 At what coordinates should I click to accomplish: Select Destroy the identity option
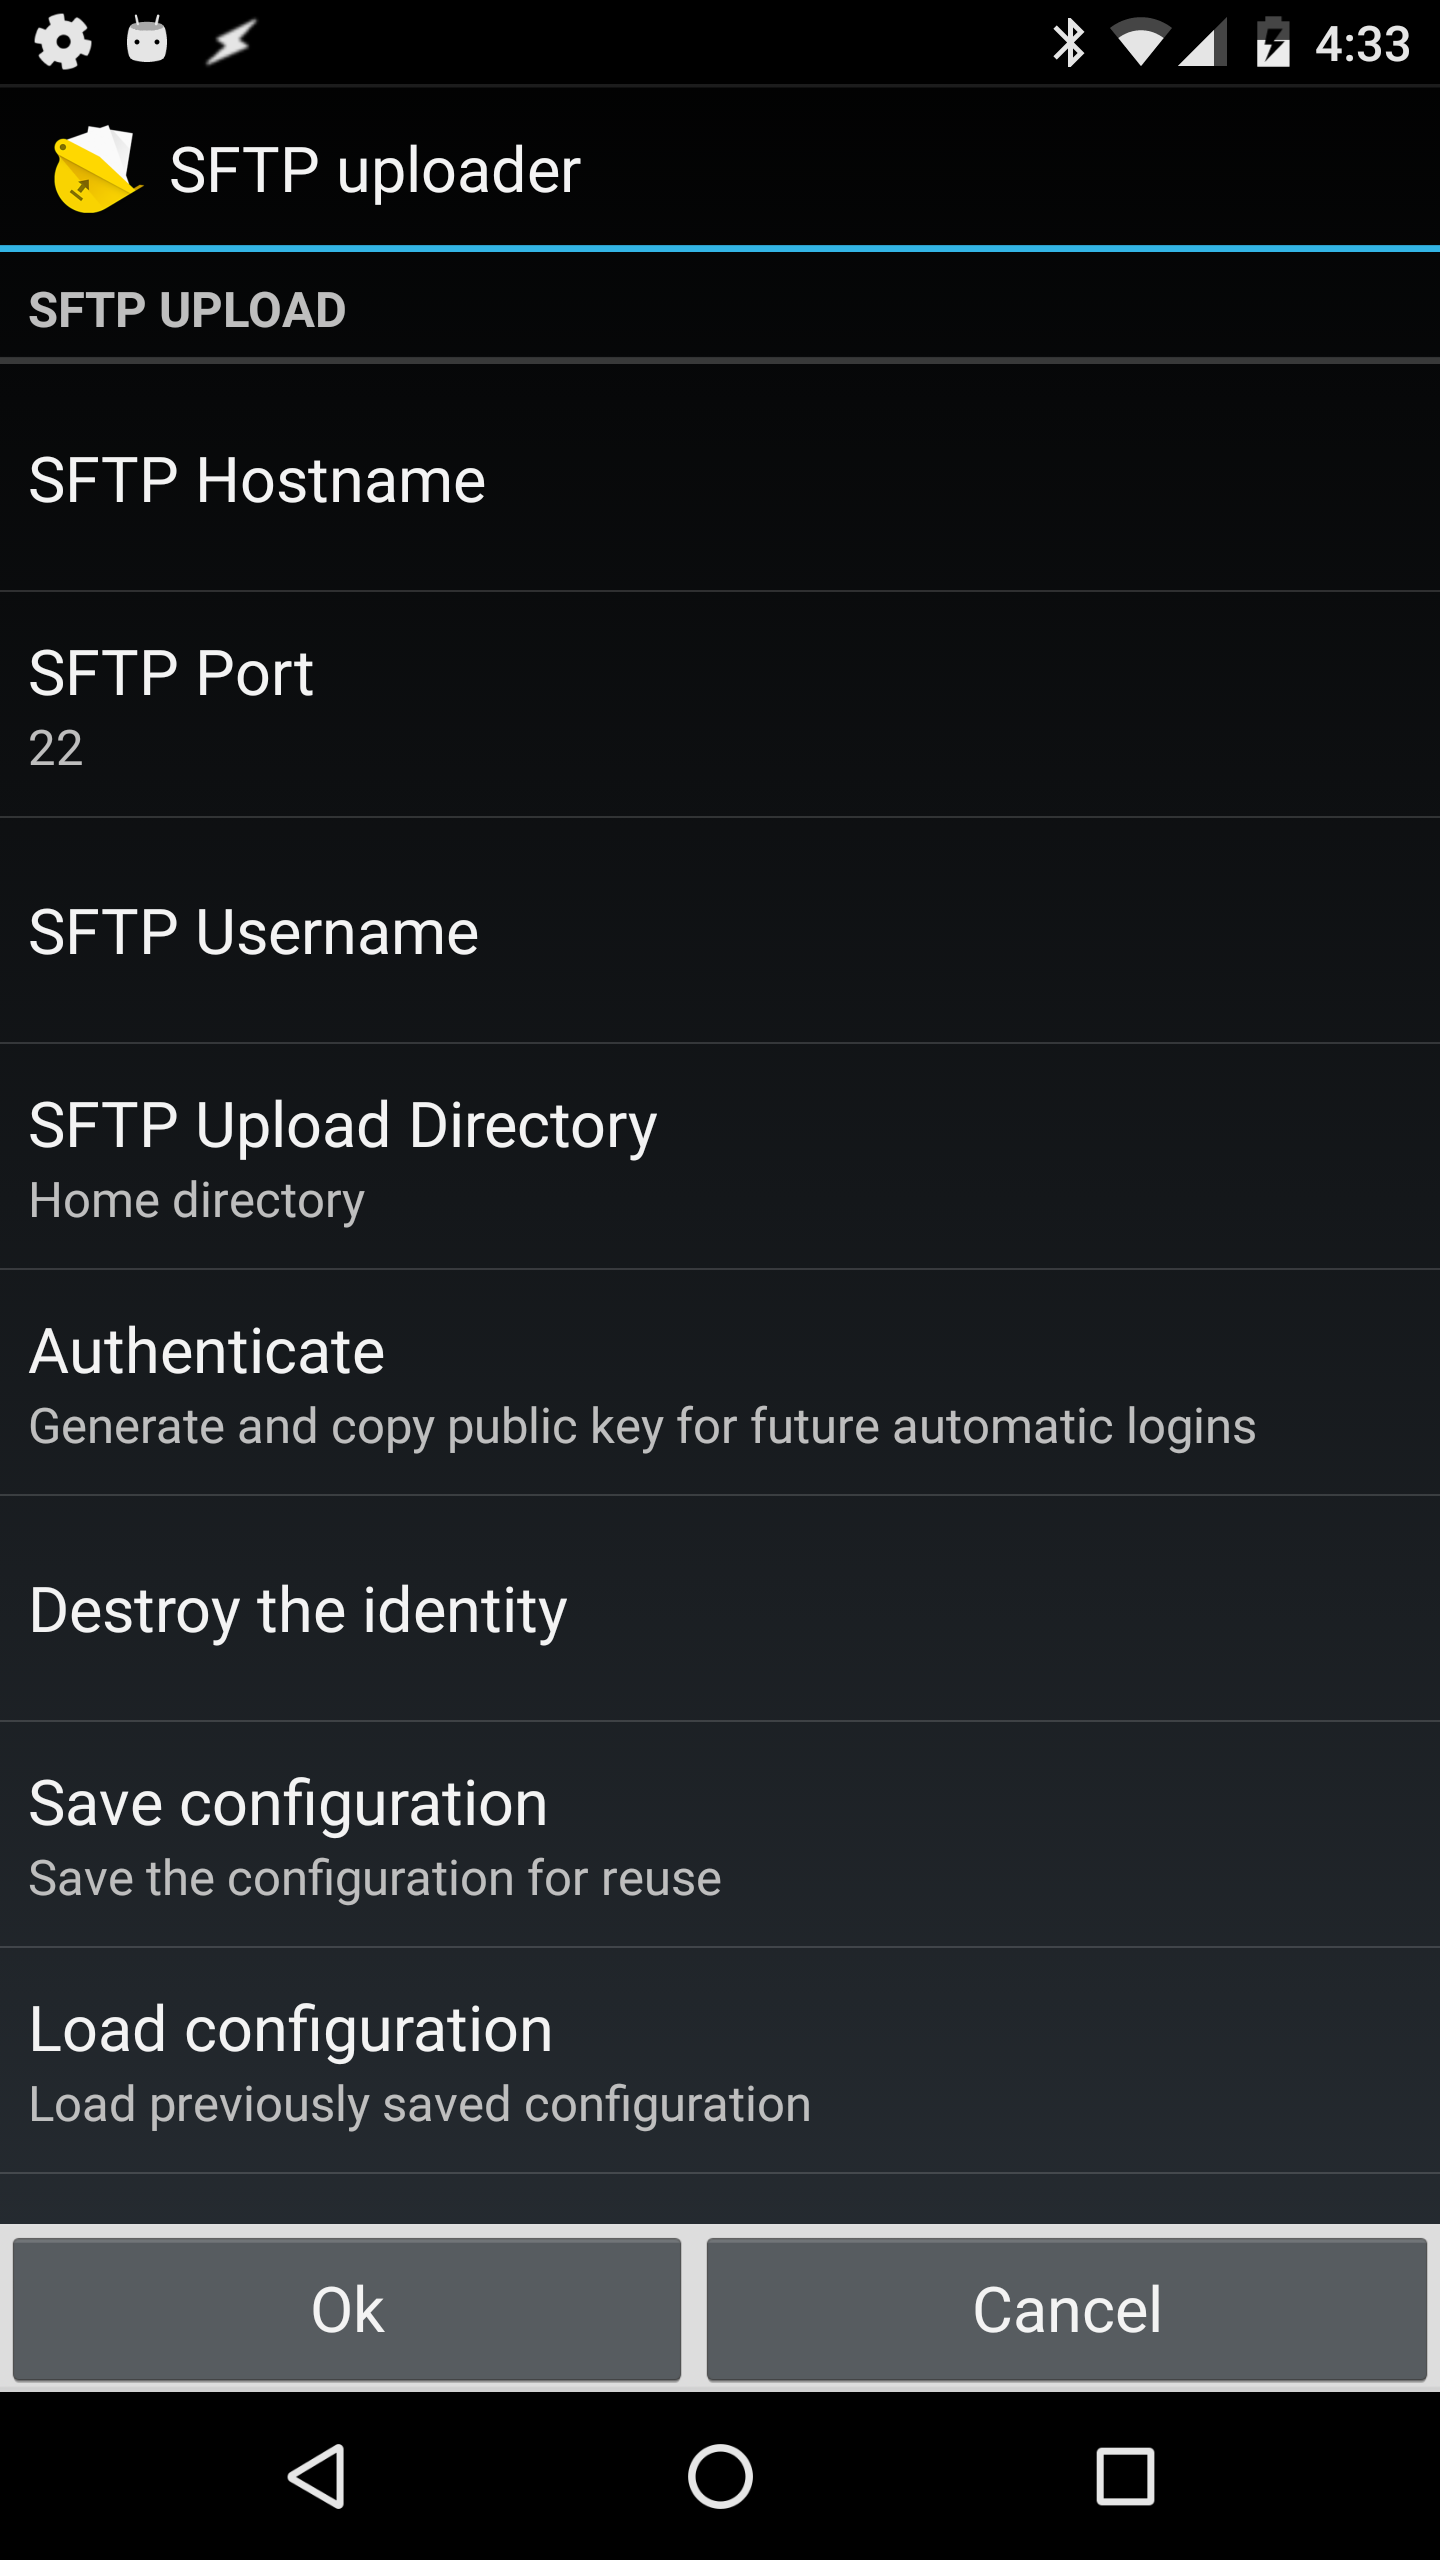pyautogui.click(x=720, y=1610)
